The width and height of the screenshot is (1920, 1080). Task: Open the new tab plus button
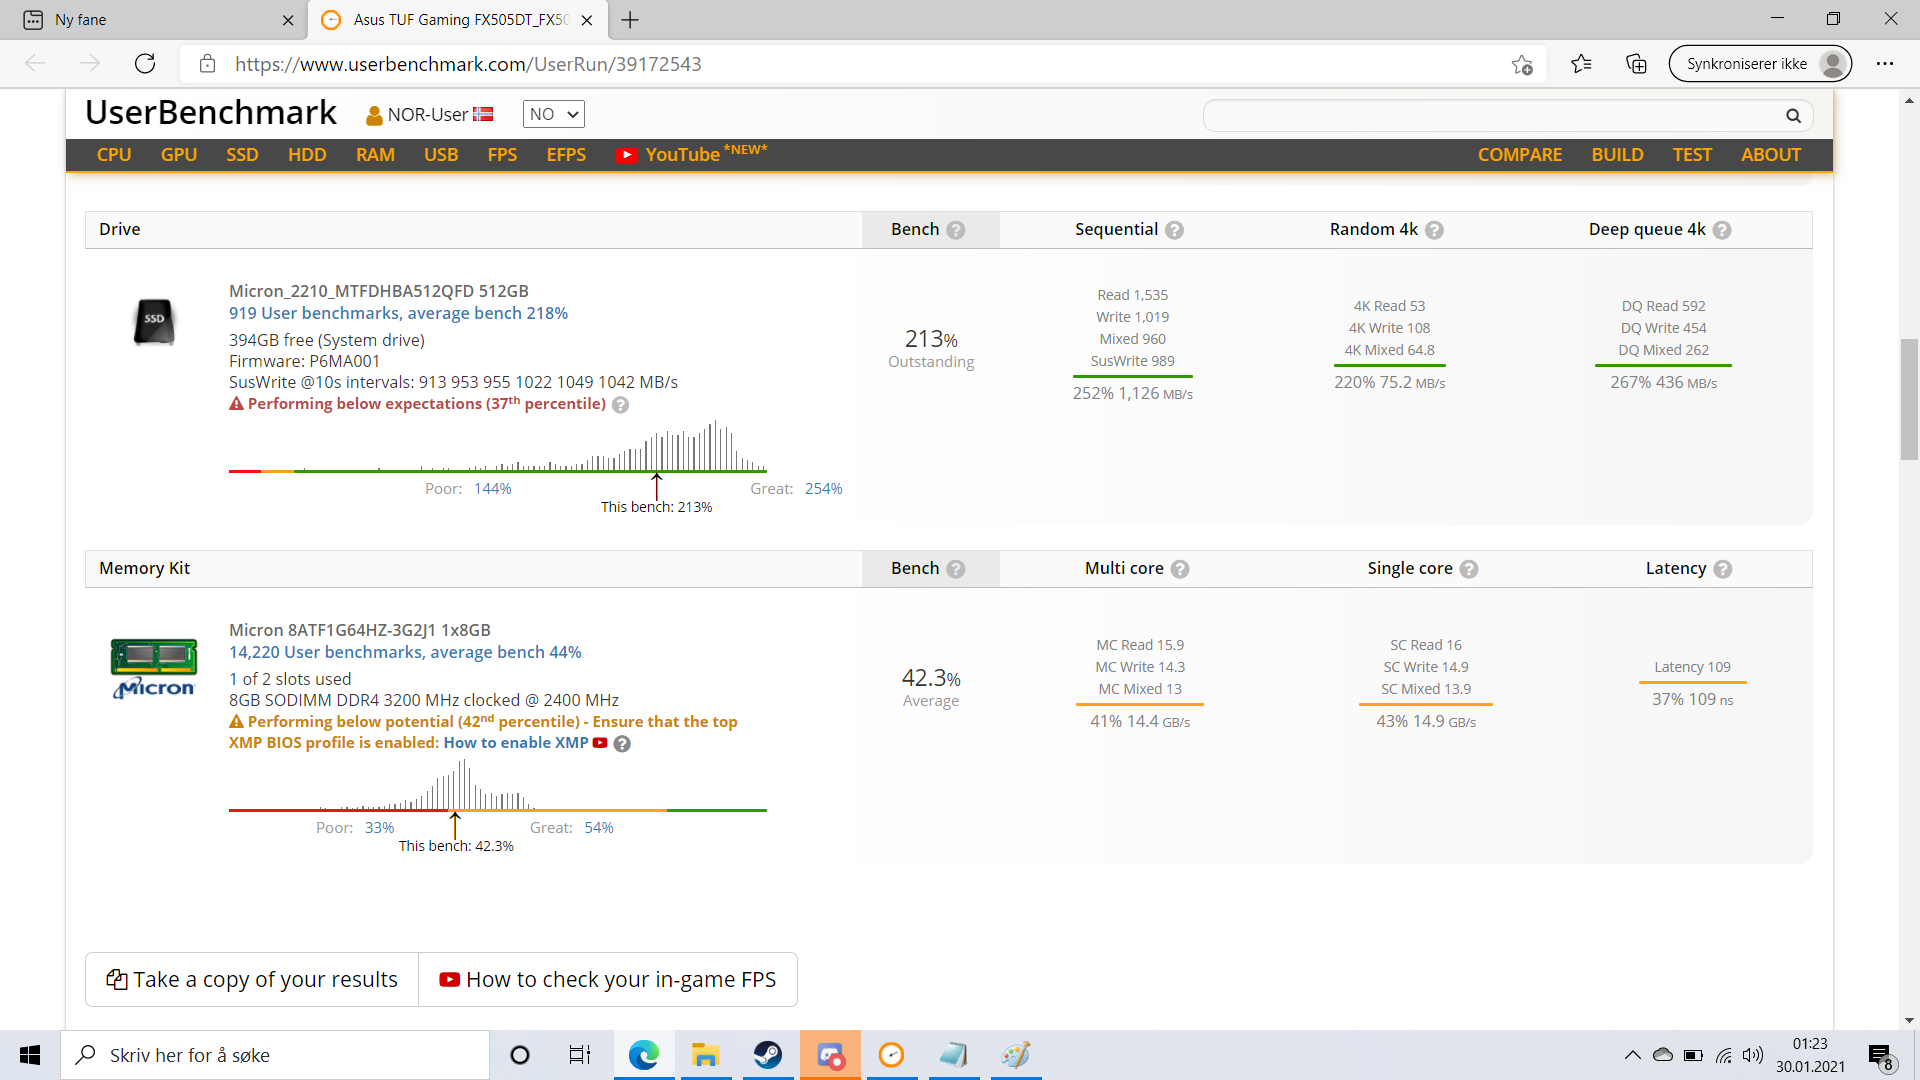[630, 20]
